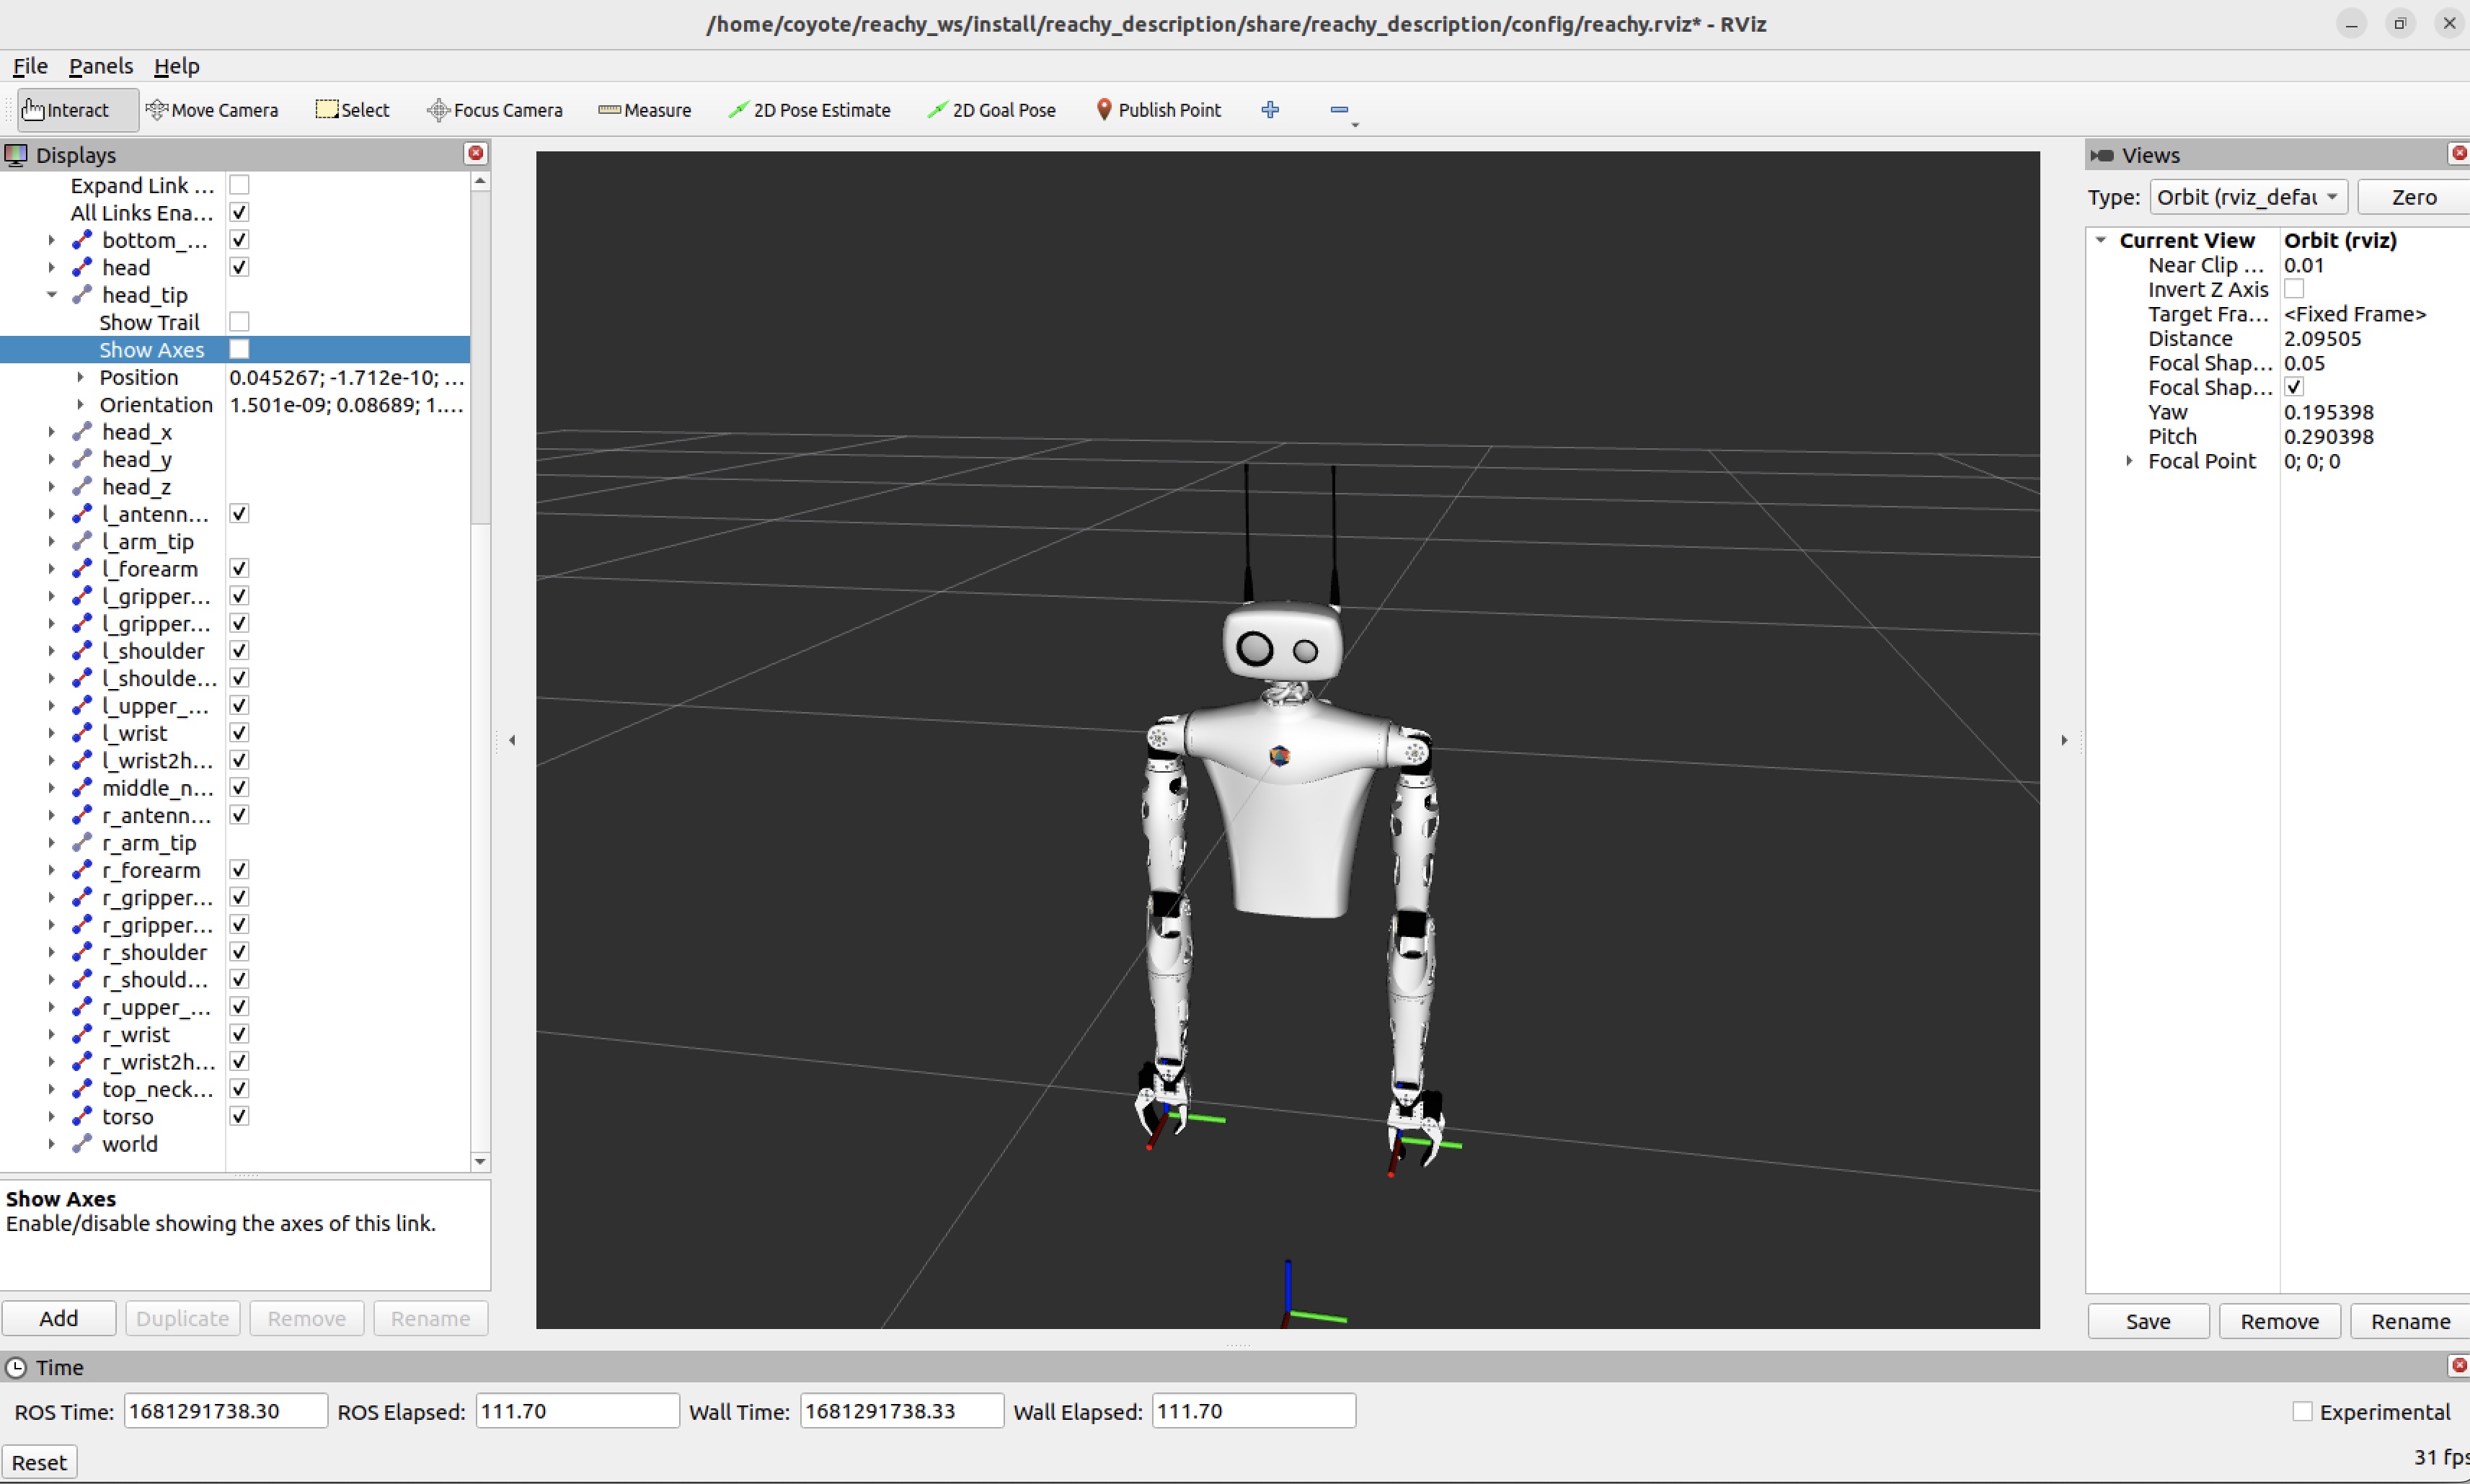Click the r_forearm link icon

click(82, 870)
